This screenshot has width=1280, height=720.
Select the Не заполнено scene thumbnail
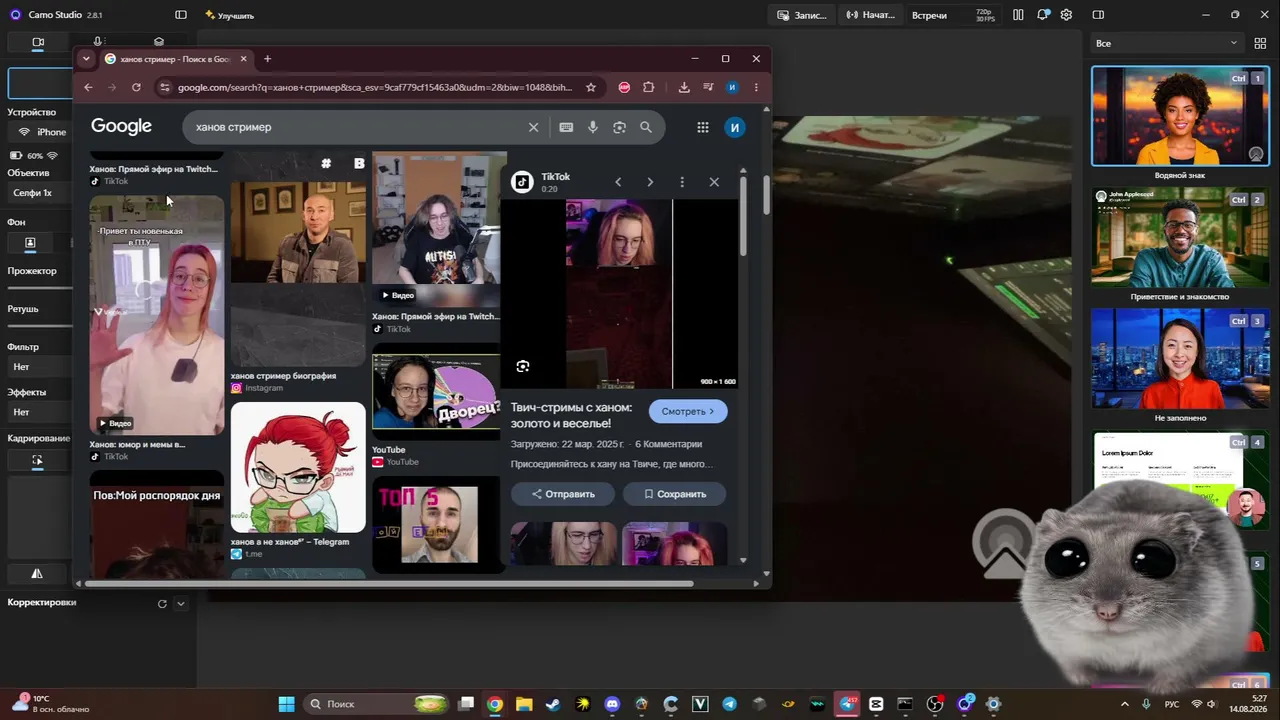(1180, 358)
